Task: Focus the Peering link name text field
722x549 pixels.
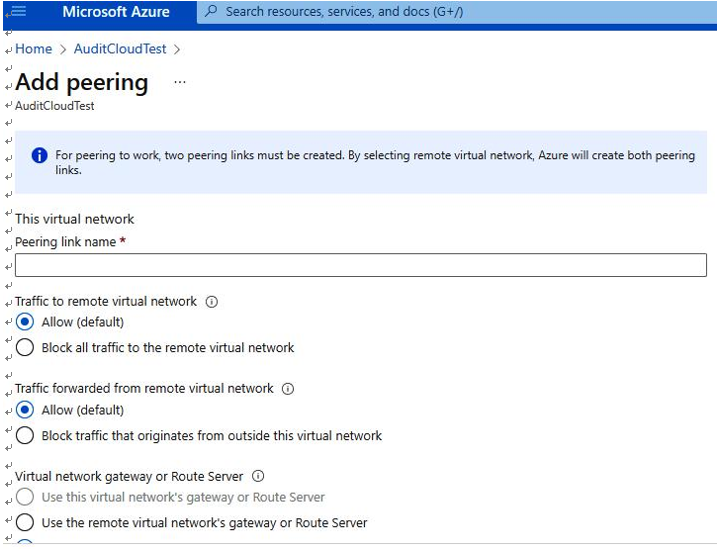Action: (x=361, y=265)
